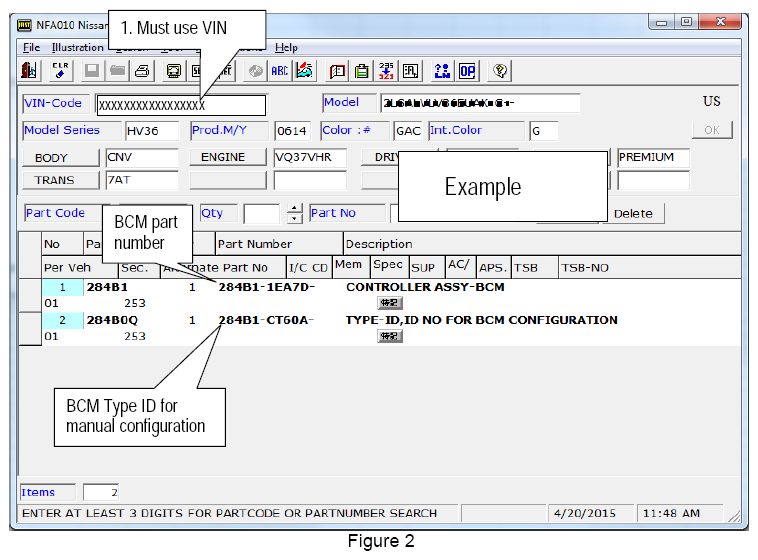Click the time 11:48 AM in status bar
The image size is (758, 560).
[671, 513]
